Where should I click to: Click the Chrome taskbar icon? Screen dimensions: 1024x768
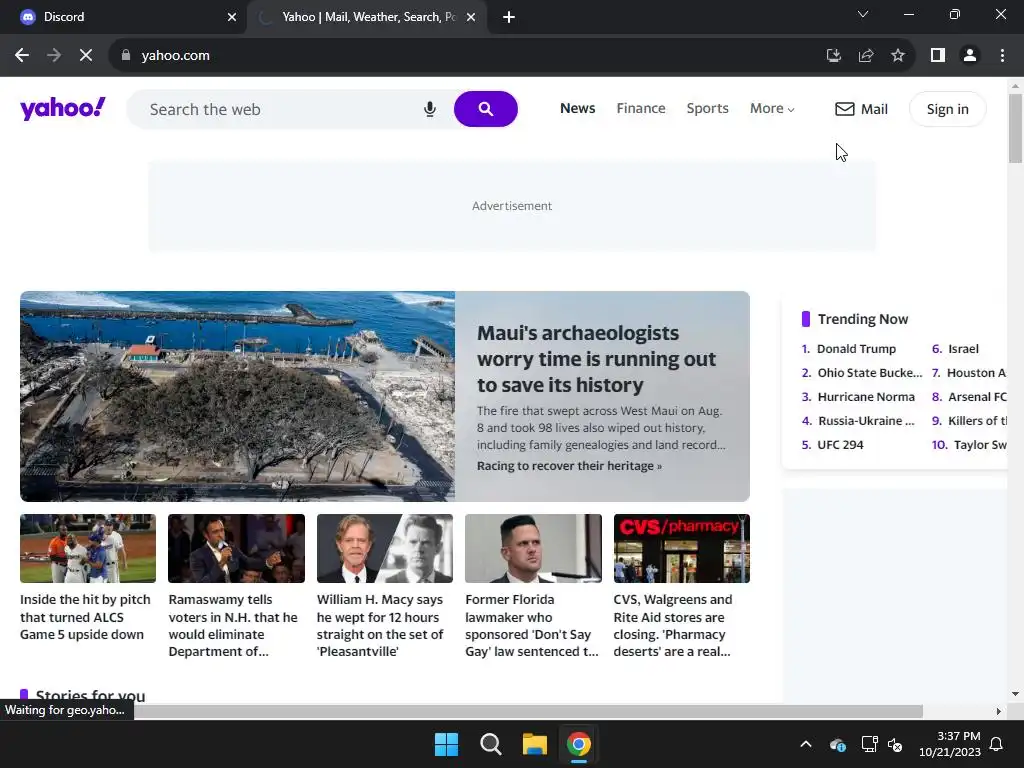pyautogui.click(x=579, y=744)
